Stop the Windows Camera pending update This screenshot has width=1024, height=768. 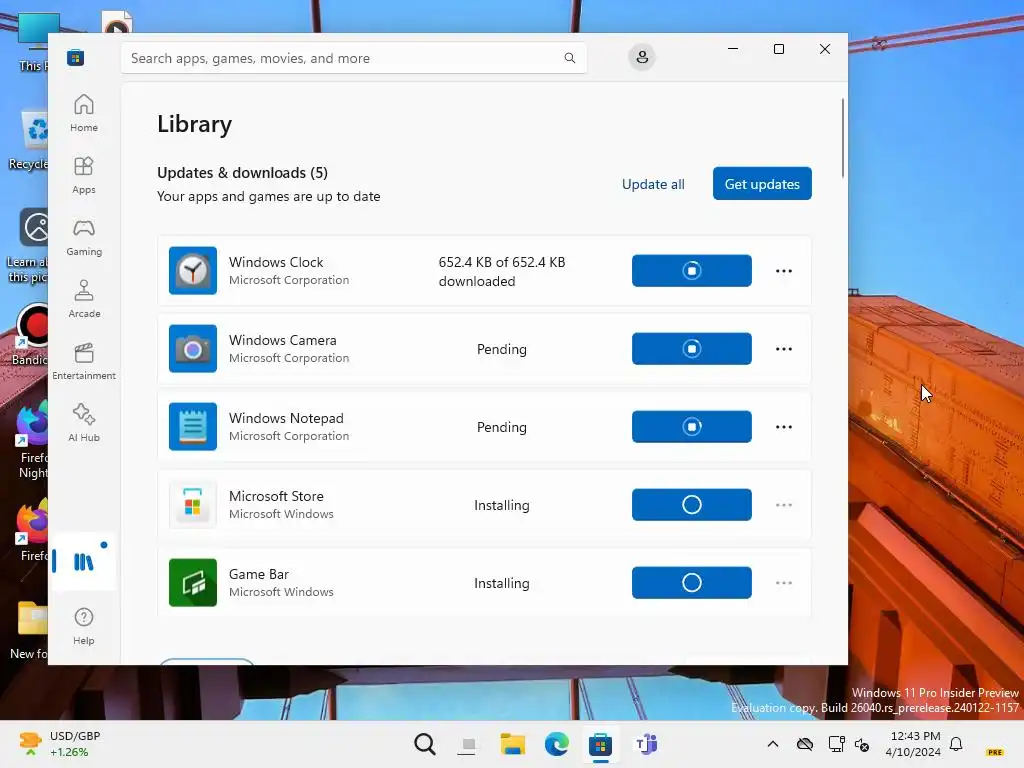[692, 349]
